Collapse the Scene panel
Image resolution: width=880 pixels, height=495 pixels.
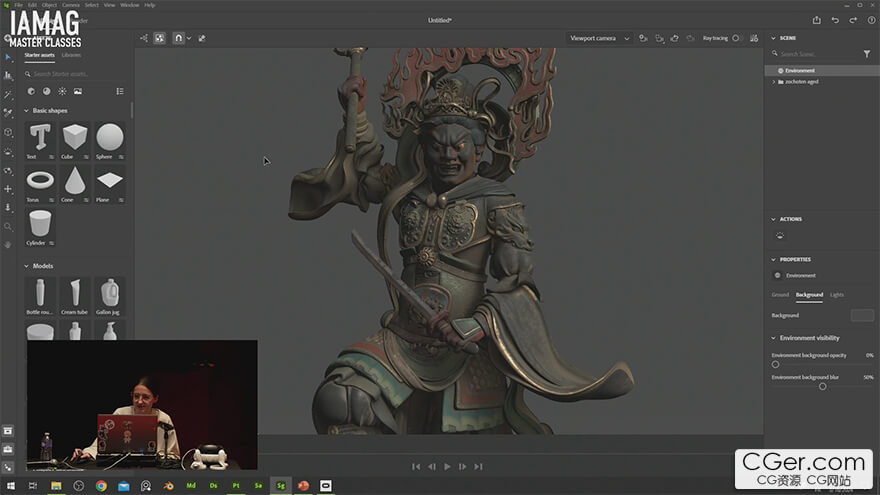[773, 38]
